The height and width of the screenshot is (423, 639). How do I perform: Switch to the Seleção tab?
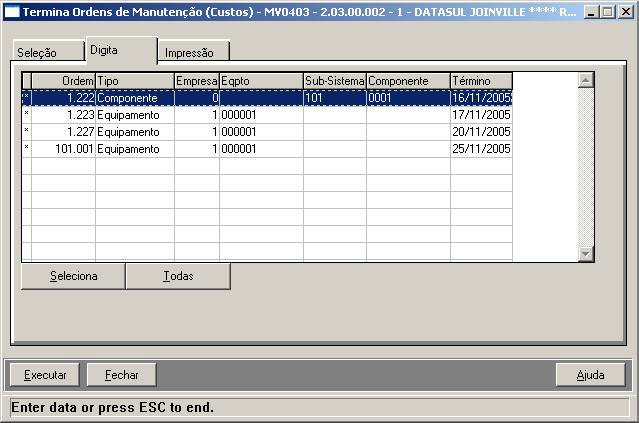48,51
